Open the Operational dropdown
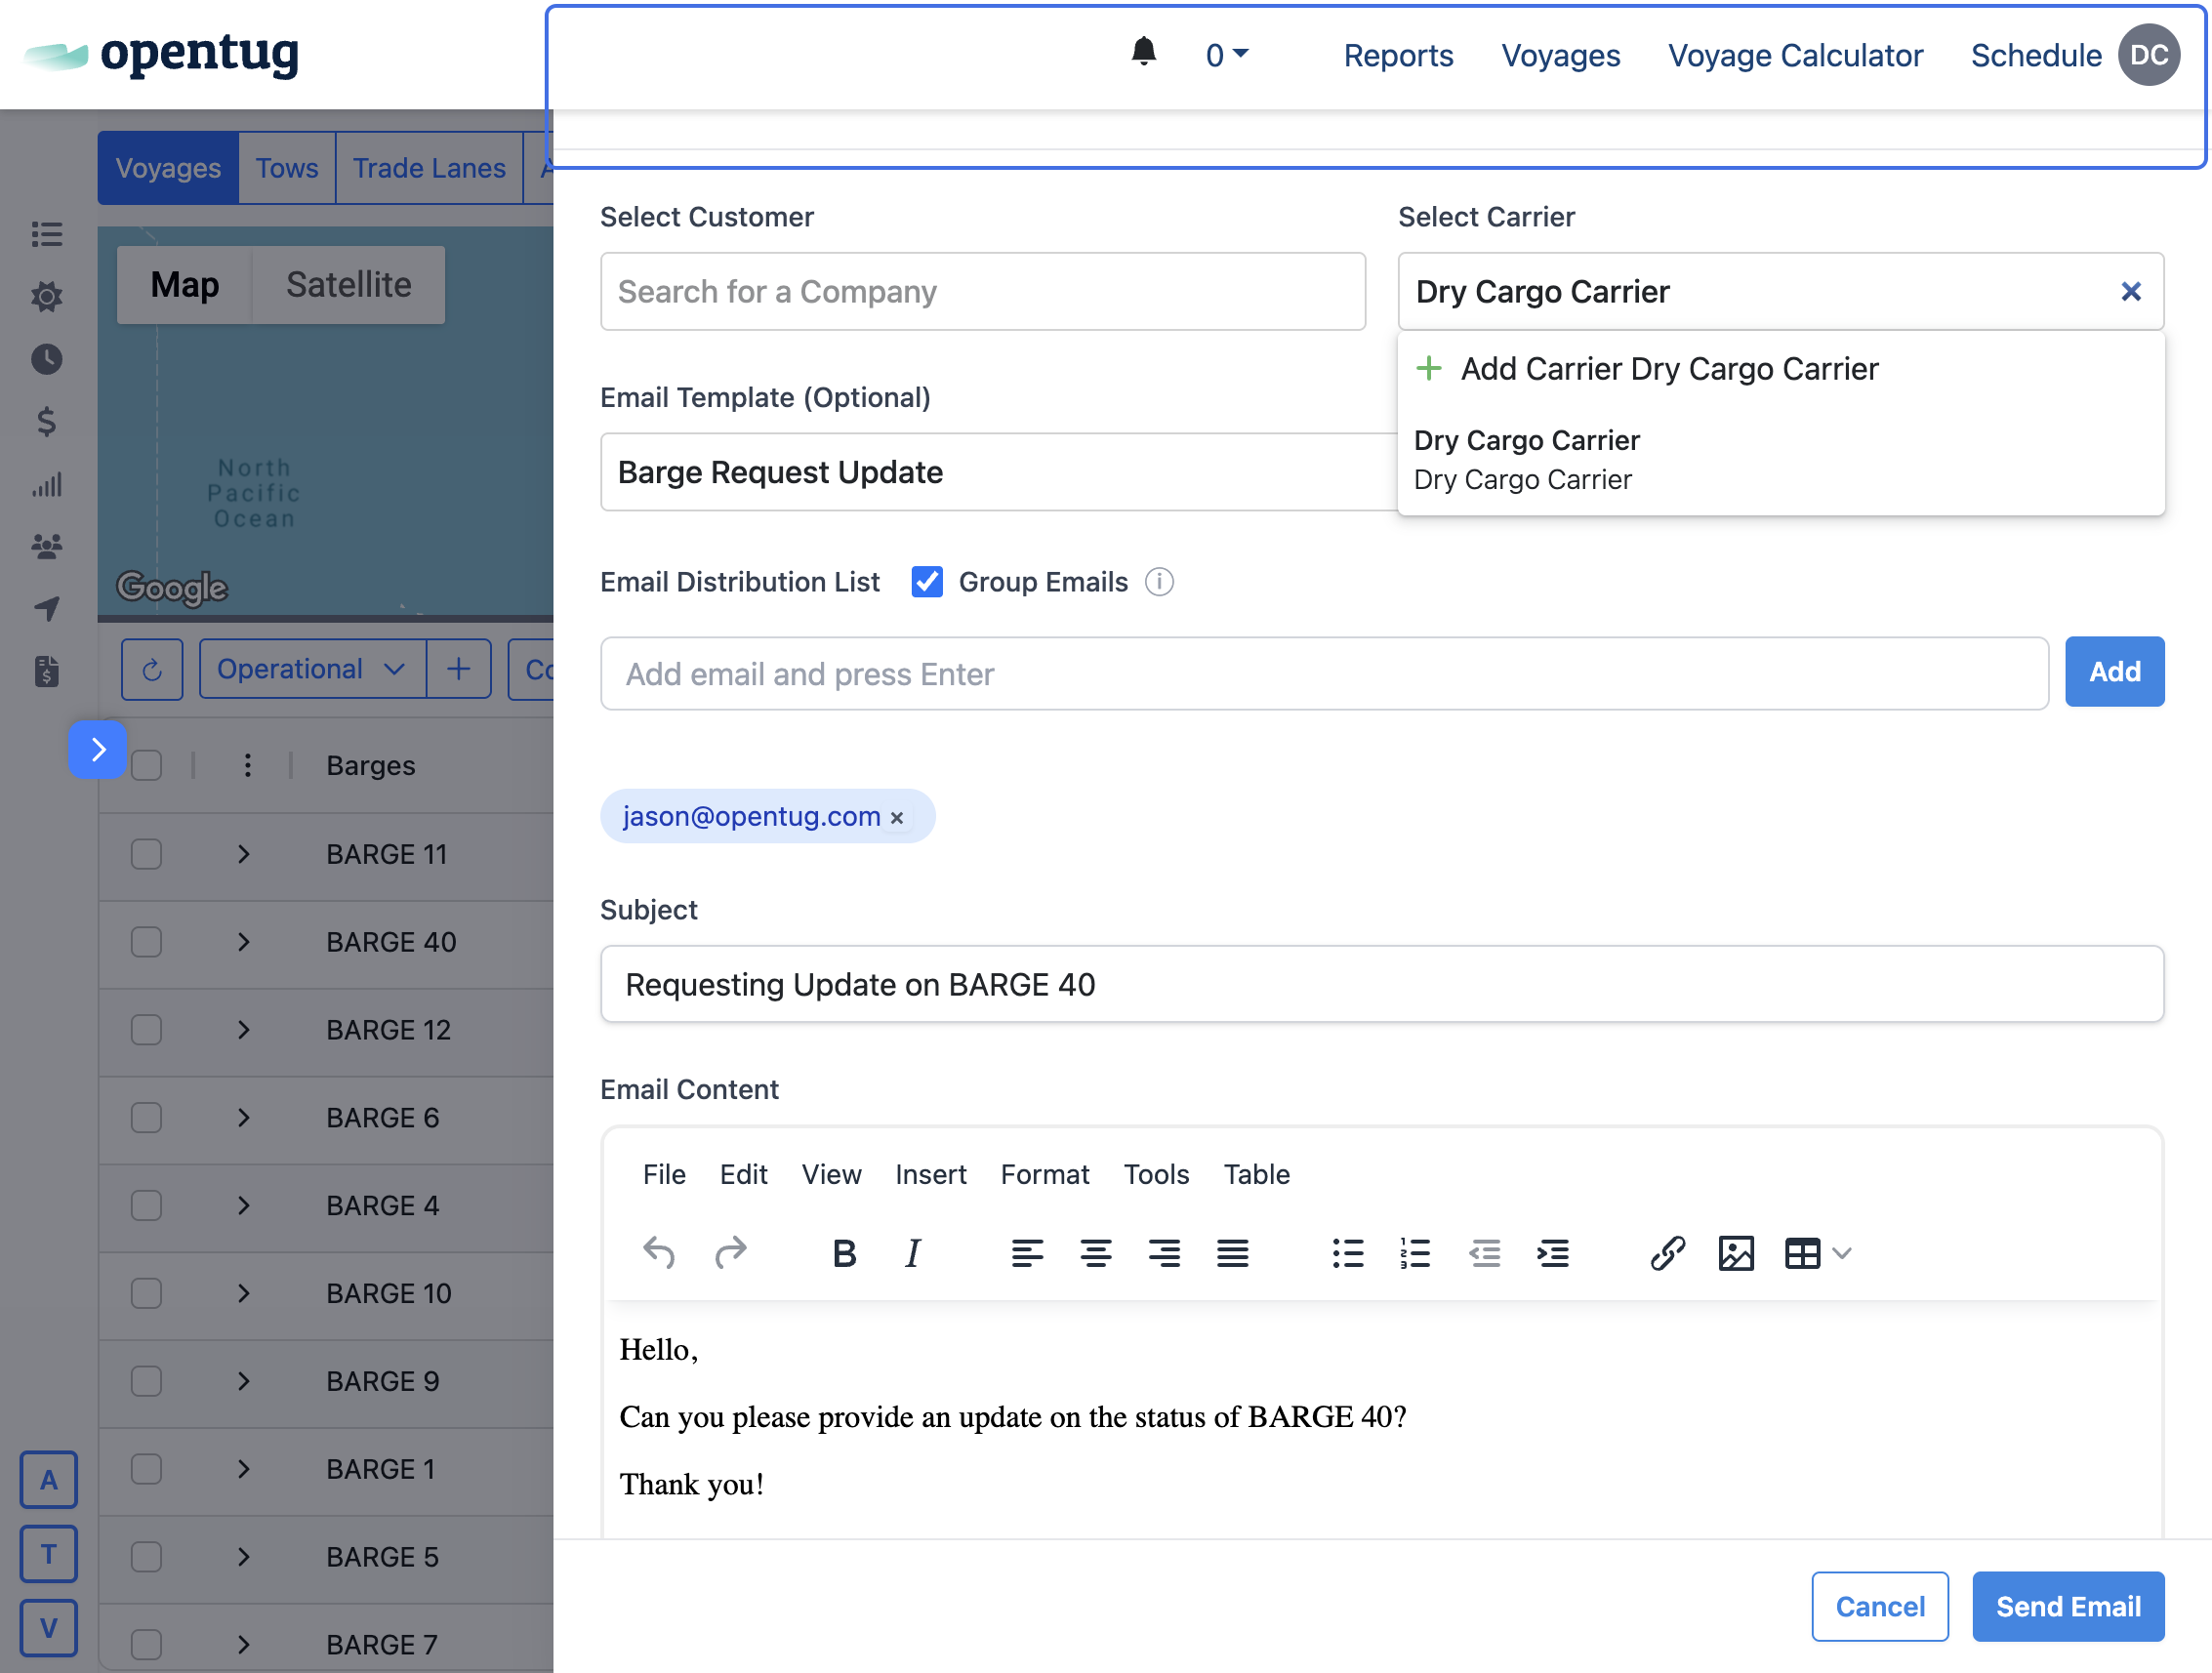This screenshot has height=1673, width=2212. pos(311,669)
